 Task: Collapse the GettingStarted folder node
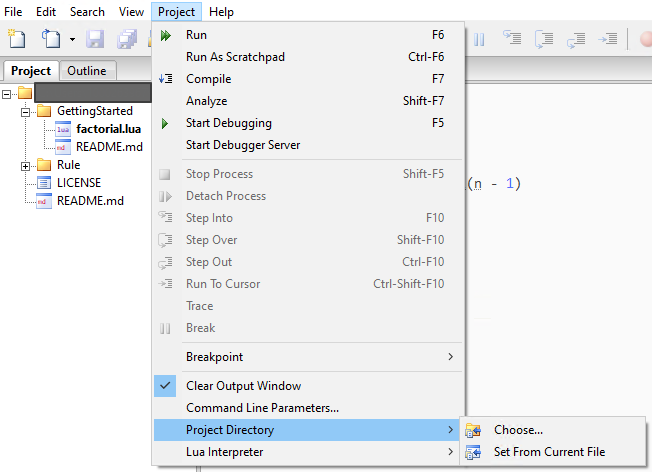[x=25, y=112]
